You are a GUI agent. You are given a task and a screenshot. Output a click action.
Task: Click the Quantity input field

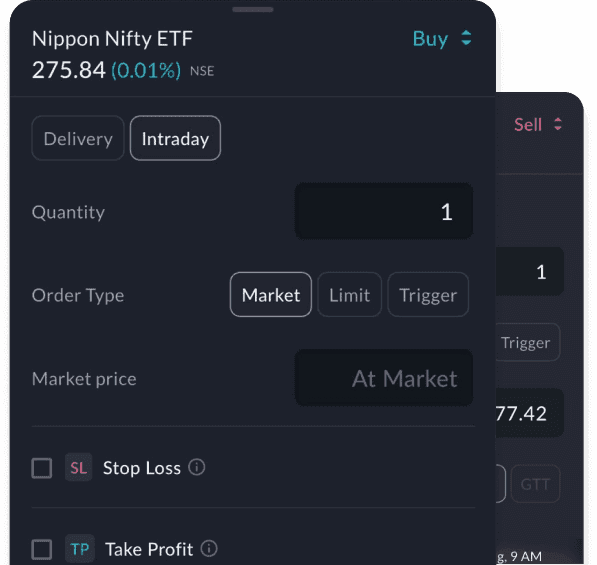pyautogui.click(x=384, y=211)
